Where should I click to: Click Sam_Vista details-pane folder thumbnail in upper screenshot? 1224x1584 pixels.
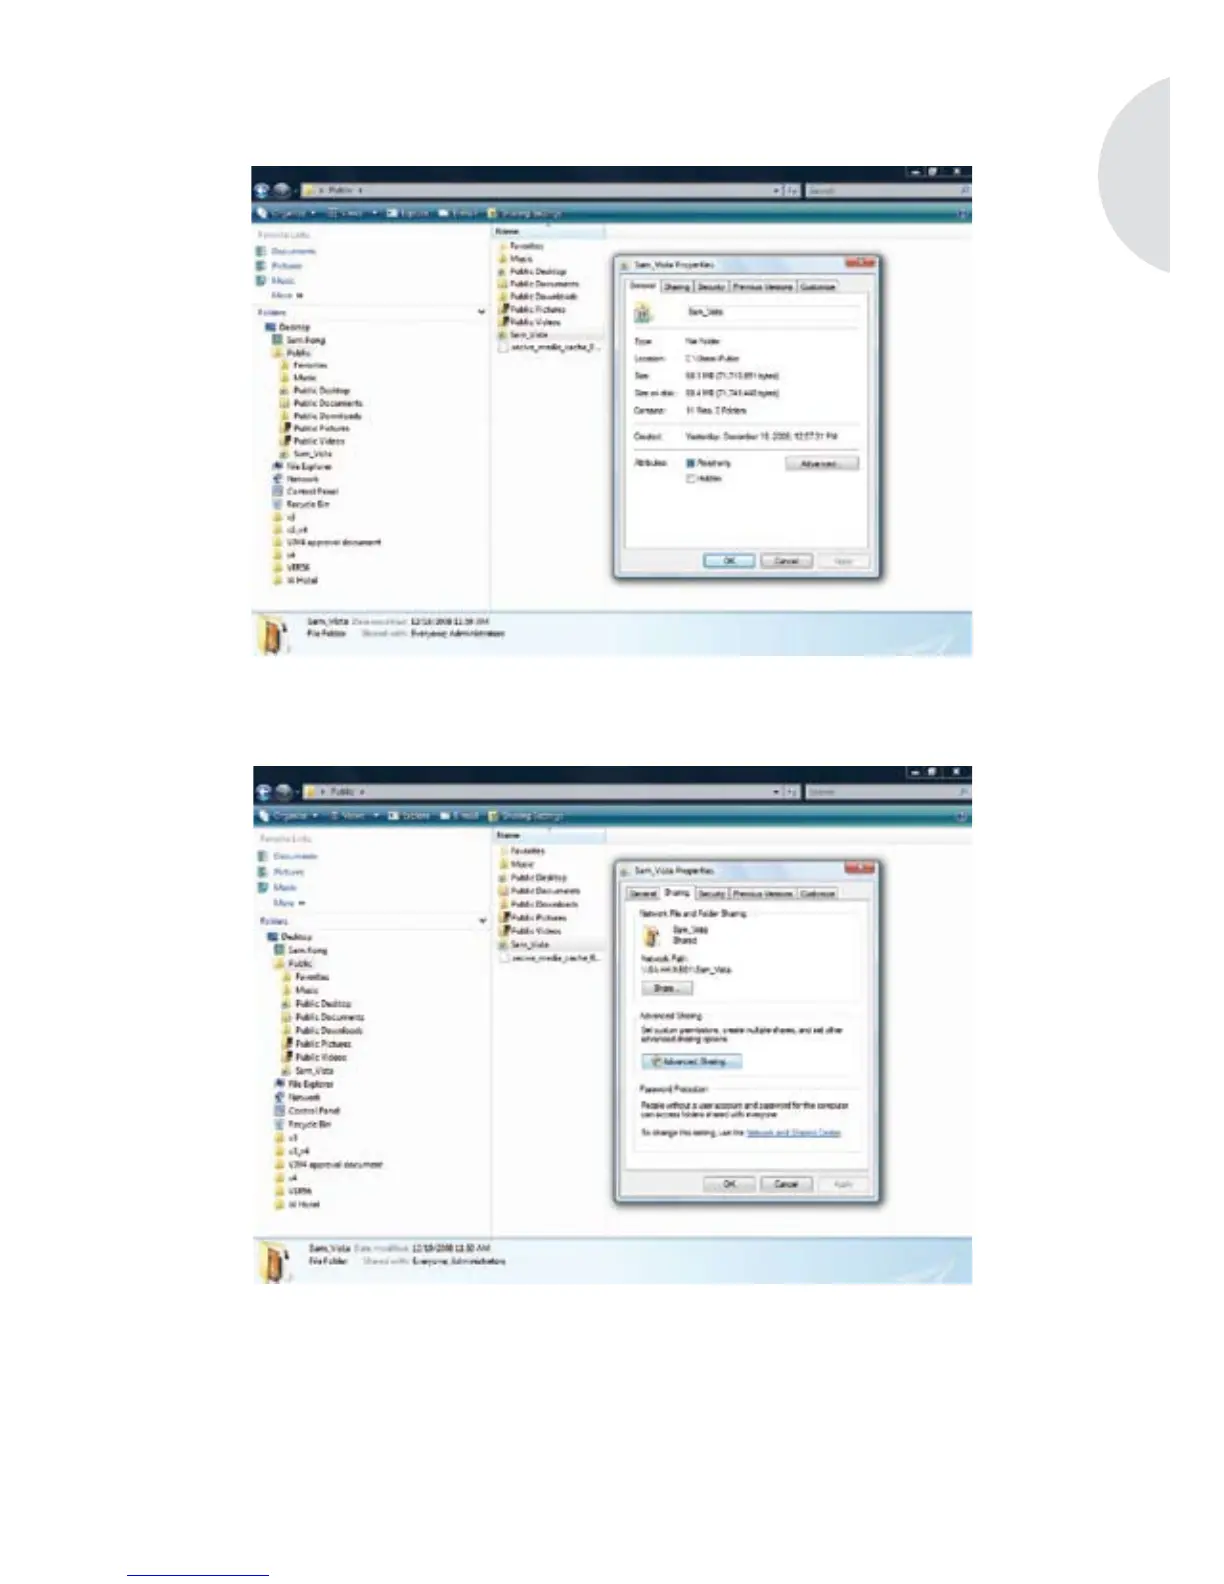click(x=272, y=634)
